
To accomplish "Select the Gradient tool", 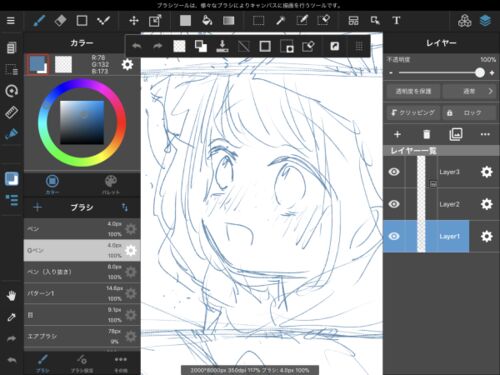I will [229, 21].
